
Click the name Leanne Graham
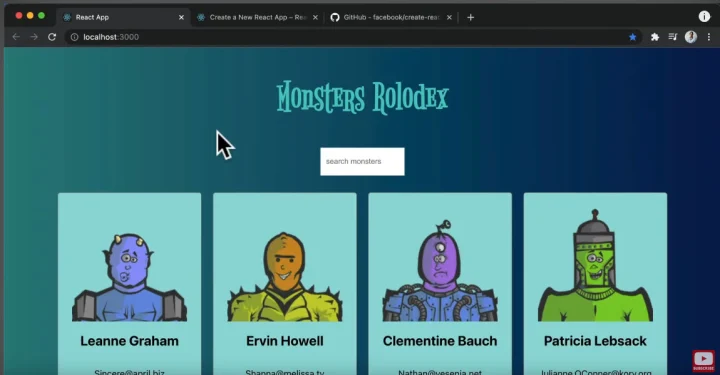click(x=129, y=341)
